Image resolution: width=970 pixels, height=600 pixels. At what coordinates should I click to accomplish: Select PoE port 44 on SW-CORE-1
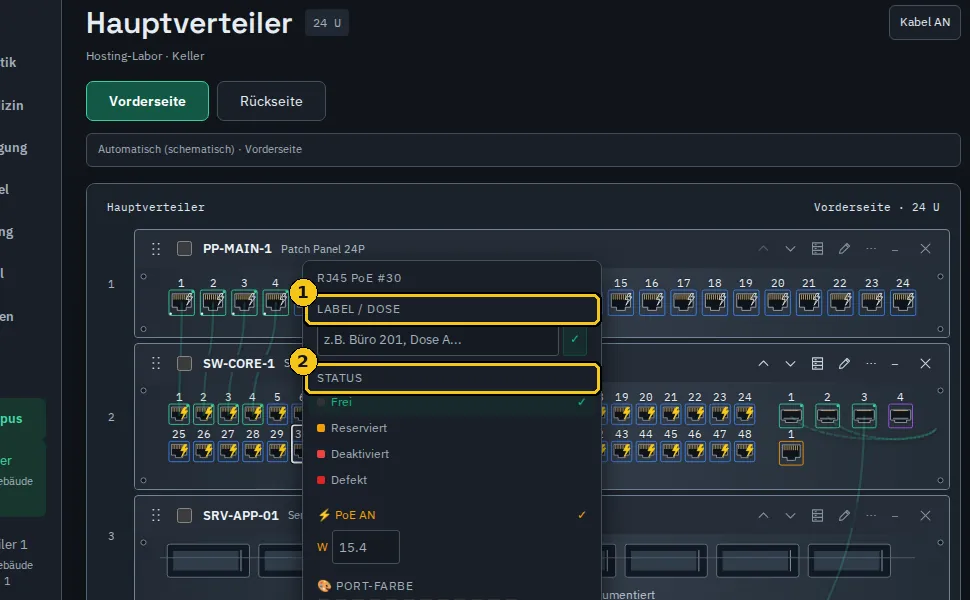click(646, 452)
